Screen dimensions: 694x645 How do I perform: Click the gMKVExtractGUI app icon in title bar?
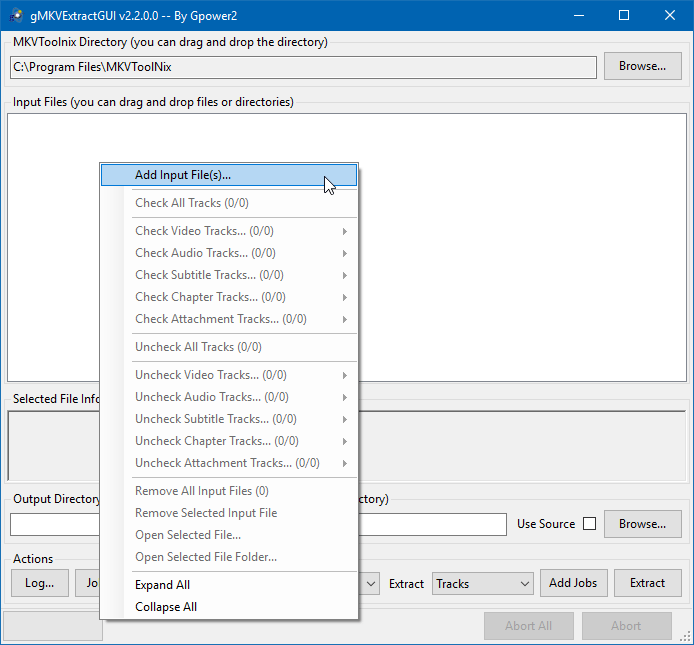click(16, 15)
